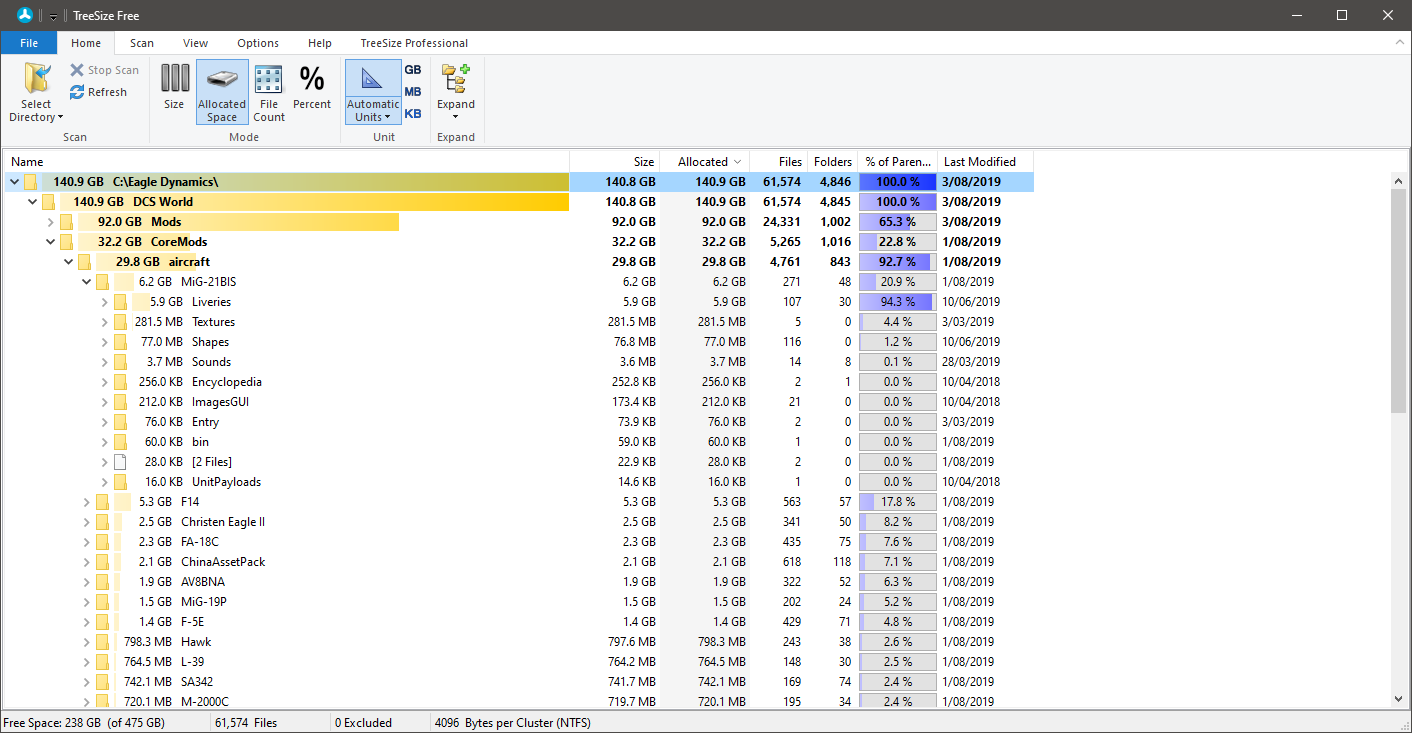The image size is (1414, 733).
Task: Click the Refresh scan icon
Action: [77, 92]
